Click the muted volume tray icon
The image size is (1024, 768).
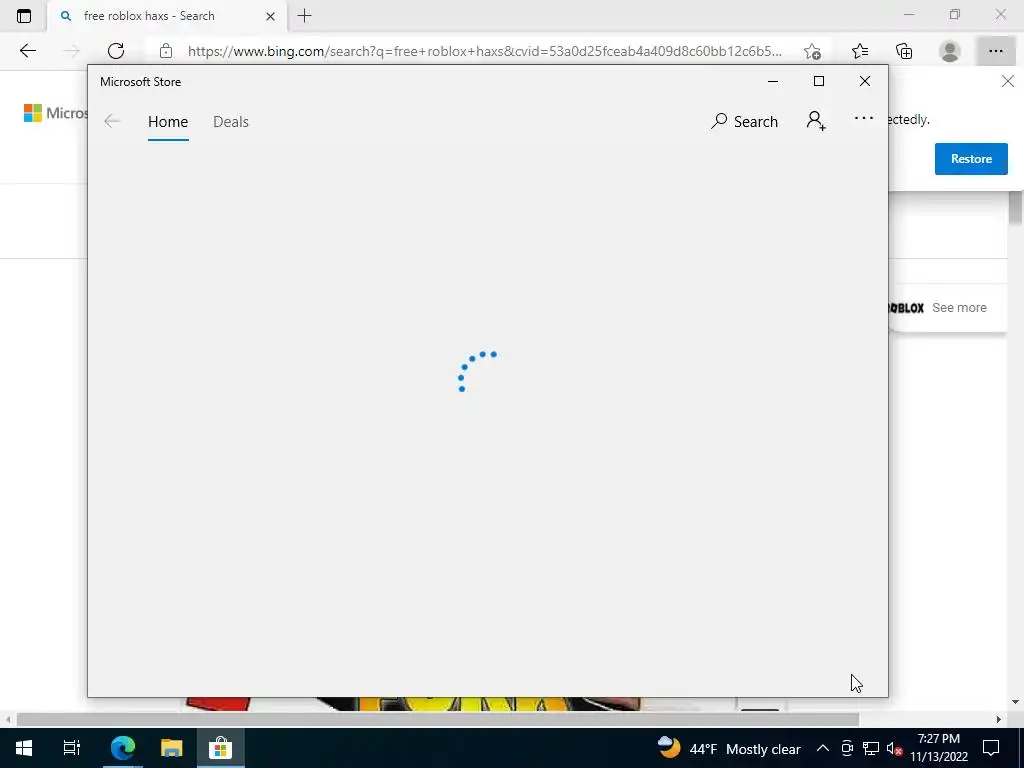tap(894, 748)
